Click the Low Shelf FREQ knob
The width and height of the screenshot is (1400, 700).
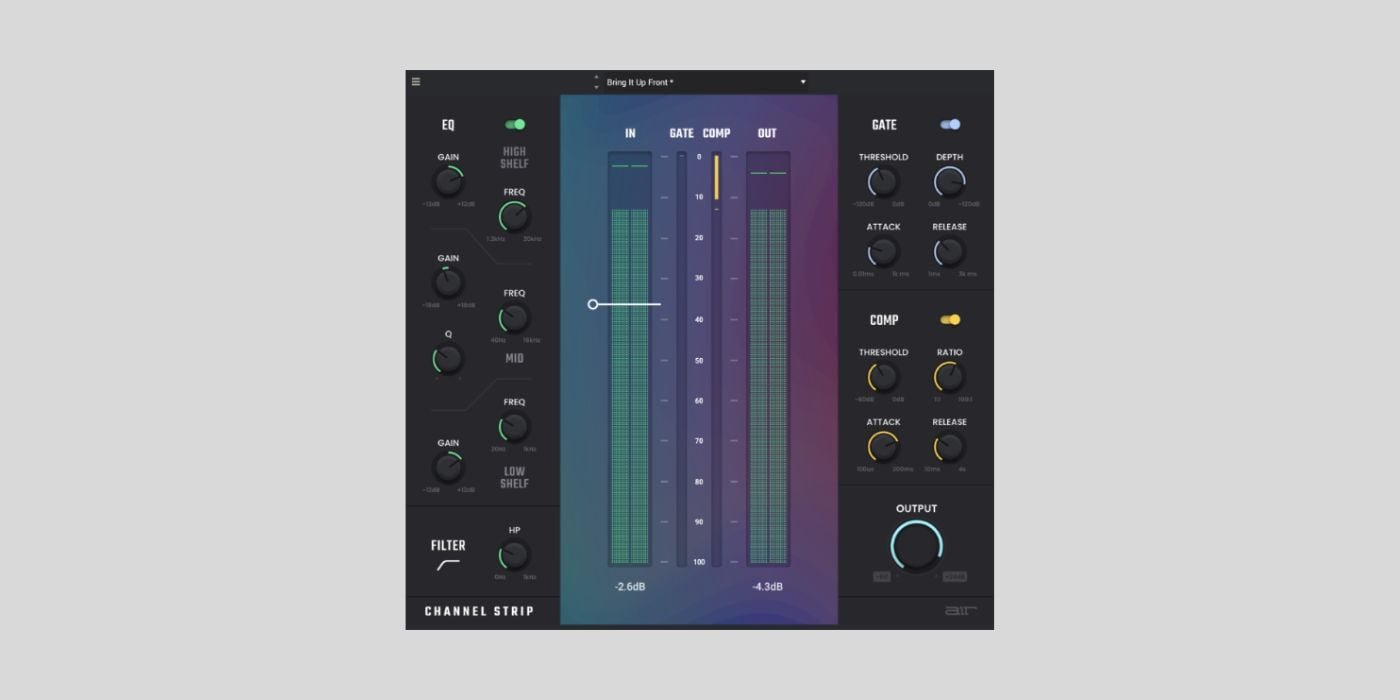point(514,427)
